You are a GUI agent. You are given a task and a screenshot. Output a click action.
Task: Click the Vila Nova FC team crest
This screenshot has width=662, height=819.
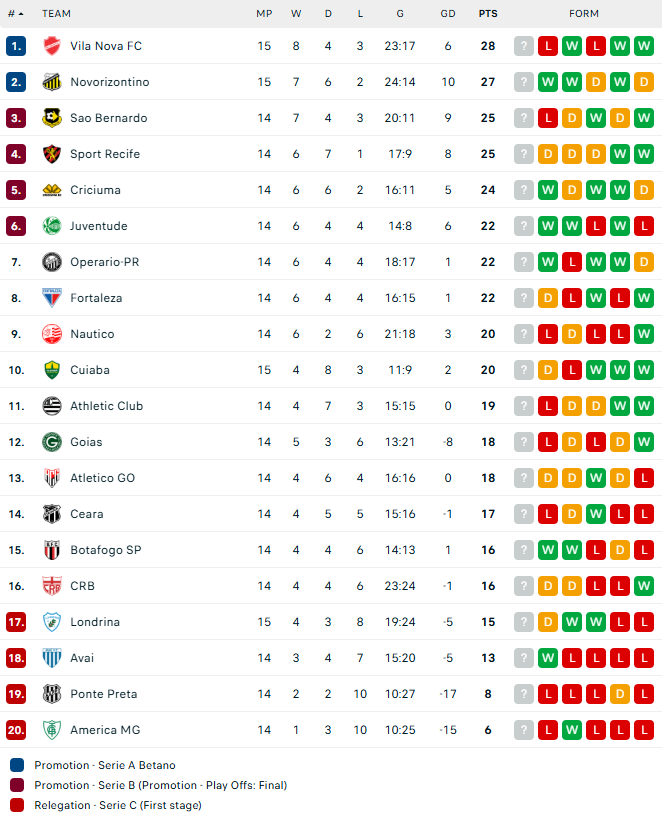click(x=52, y=46)
